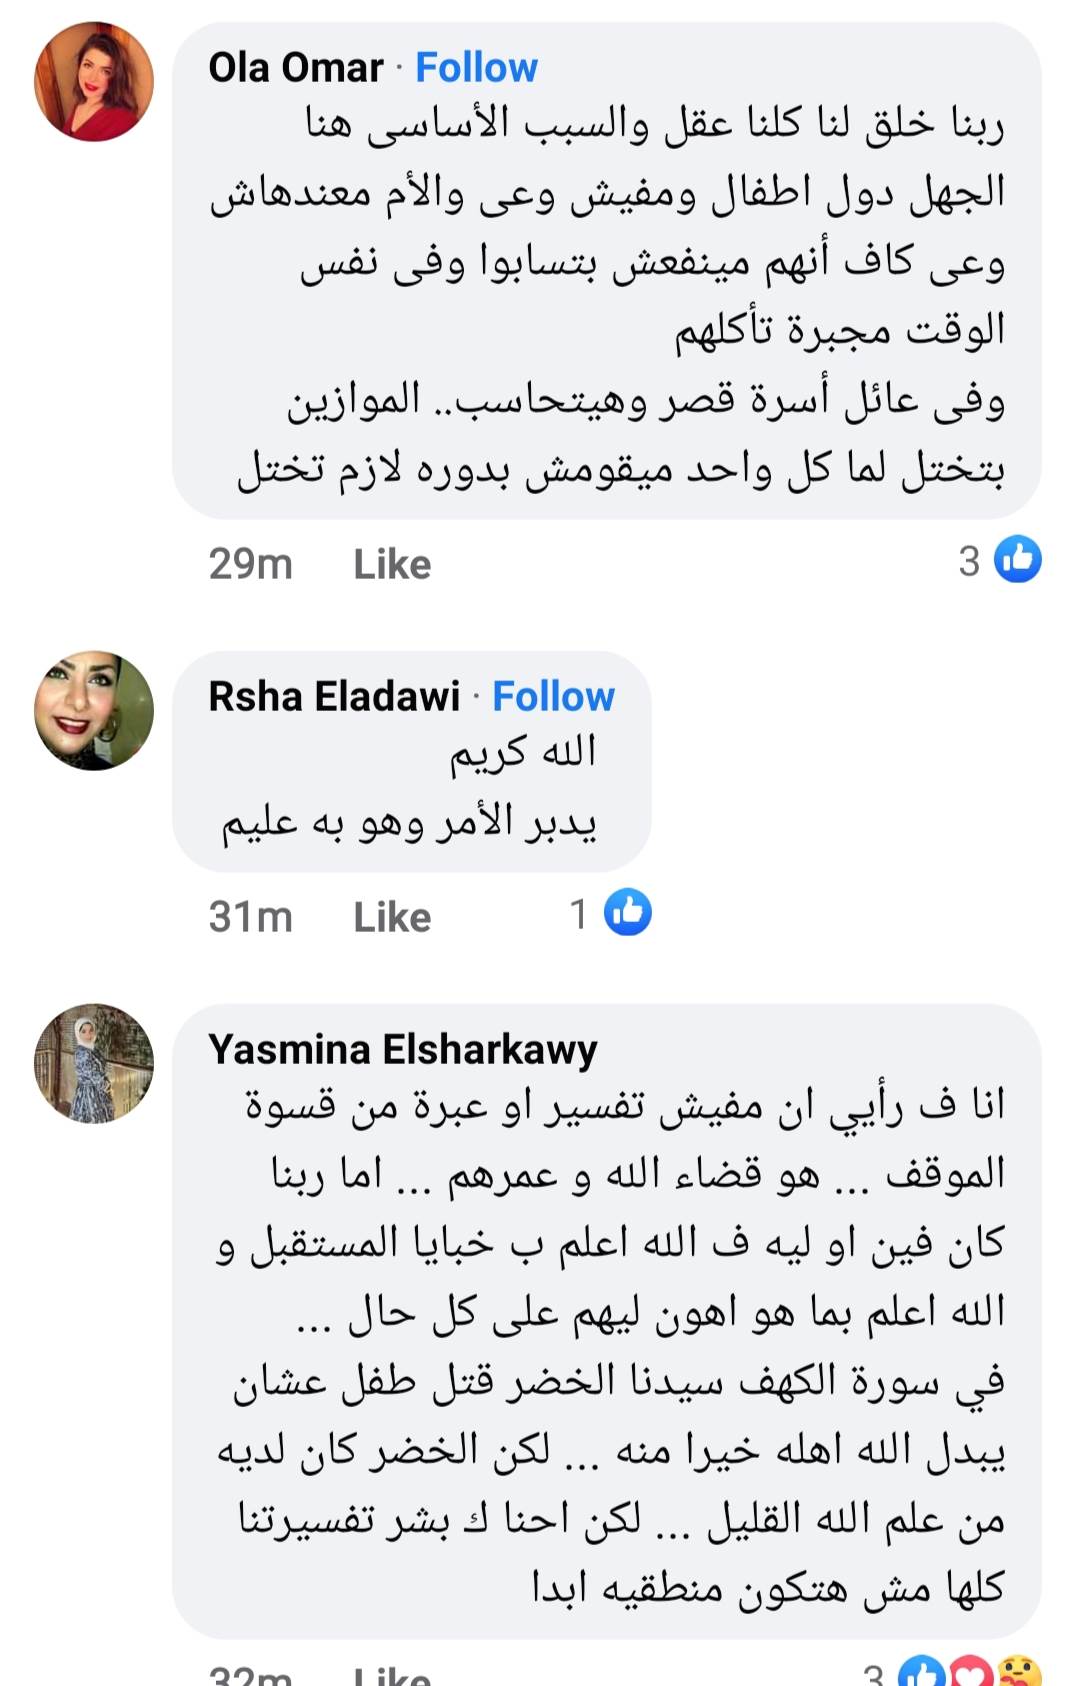The image size is (1077, 1686).
Task: Tap the red heart reaction on Yasmina Elsharkawy's comment
Action: (969, 1674)
